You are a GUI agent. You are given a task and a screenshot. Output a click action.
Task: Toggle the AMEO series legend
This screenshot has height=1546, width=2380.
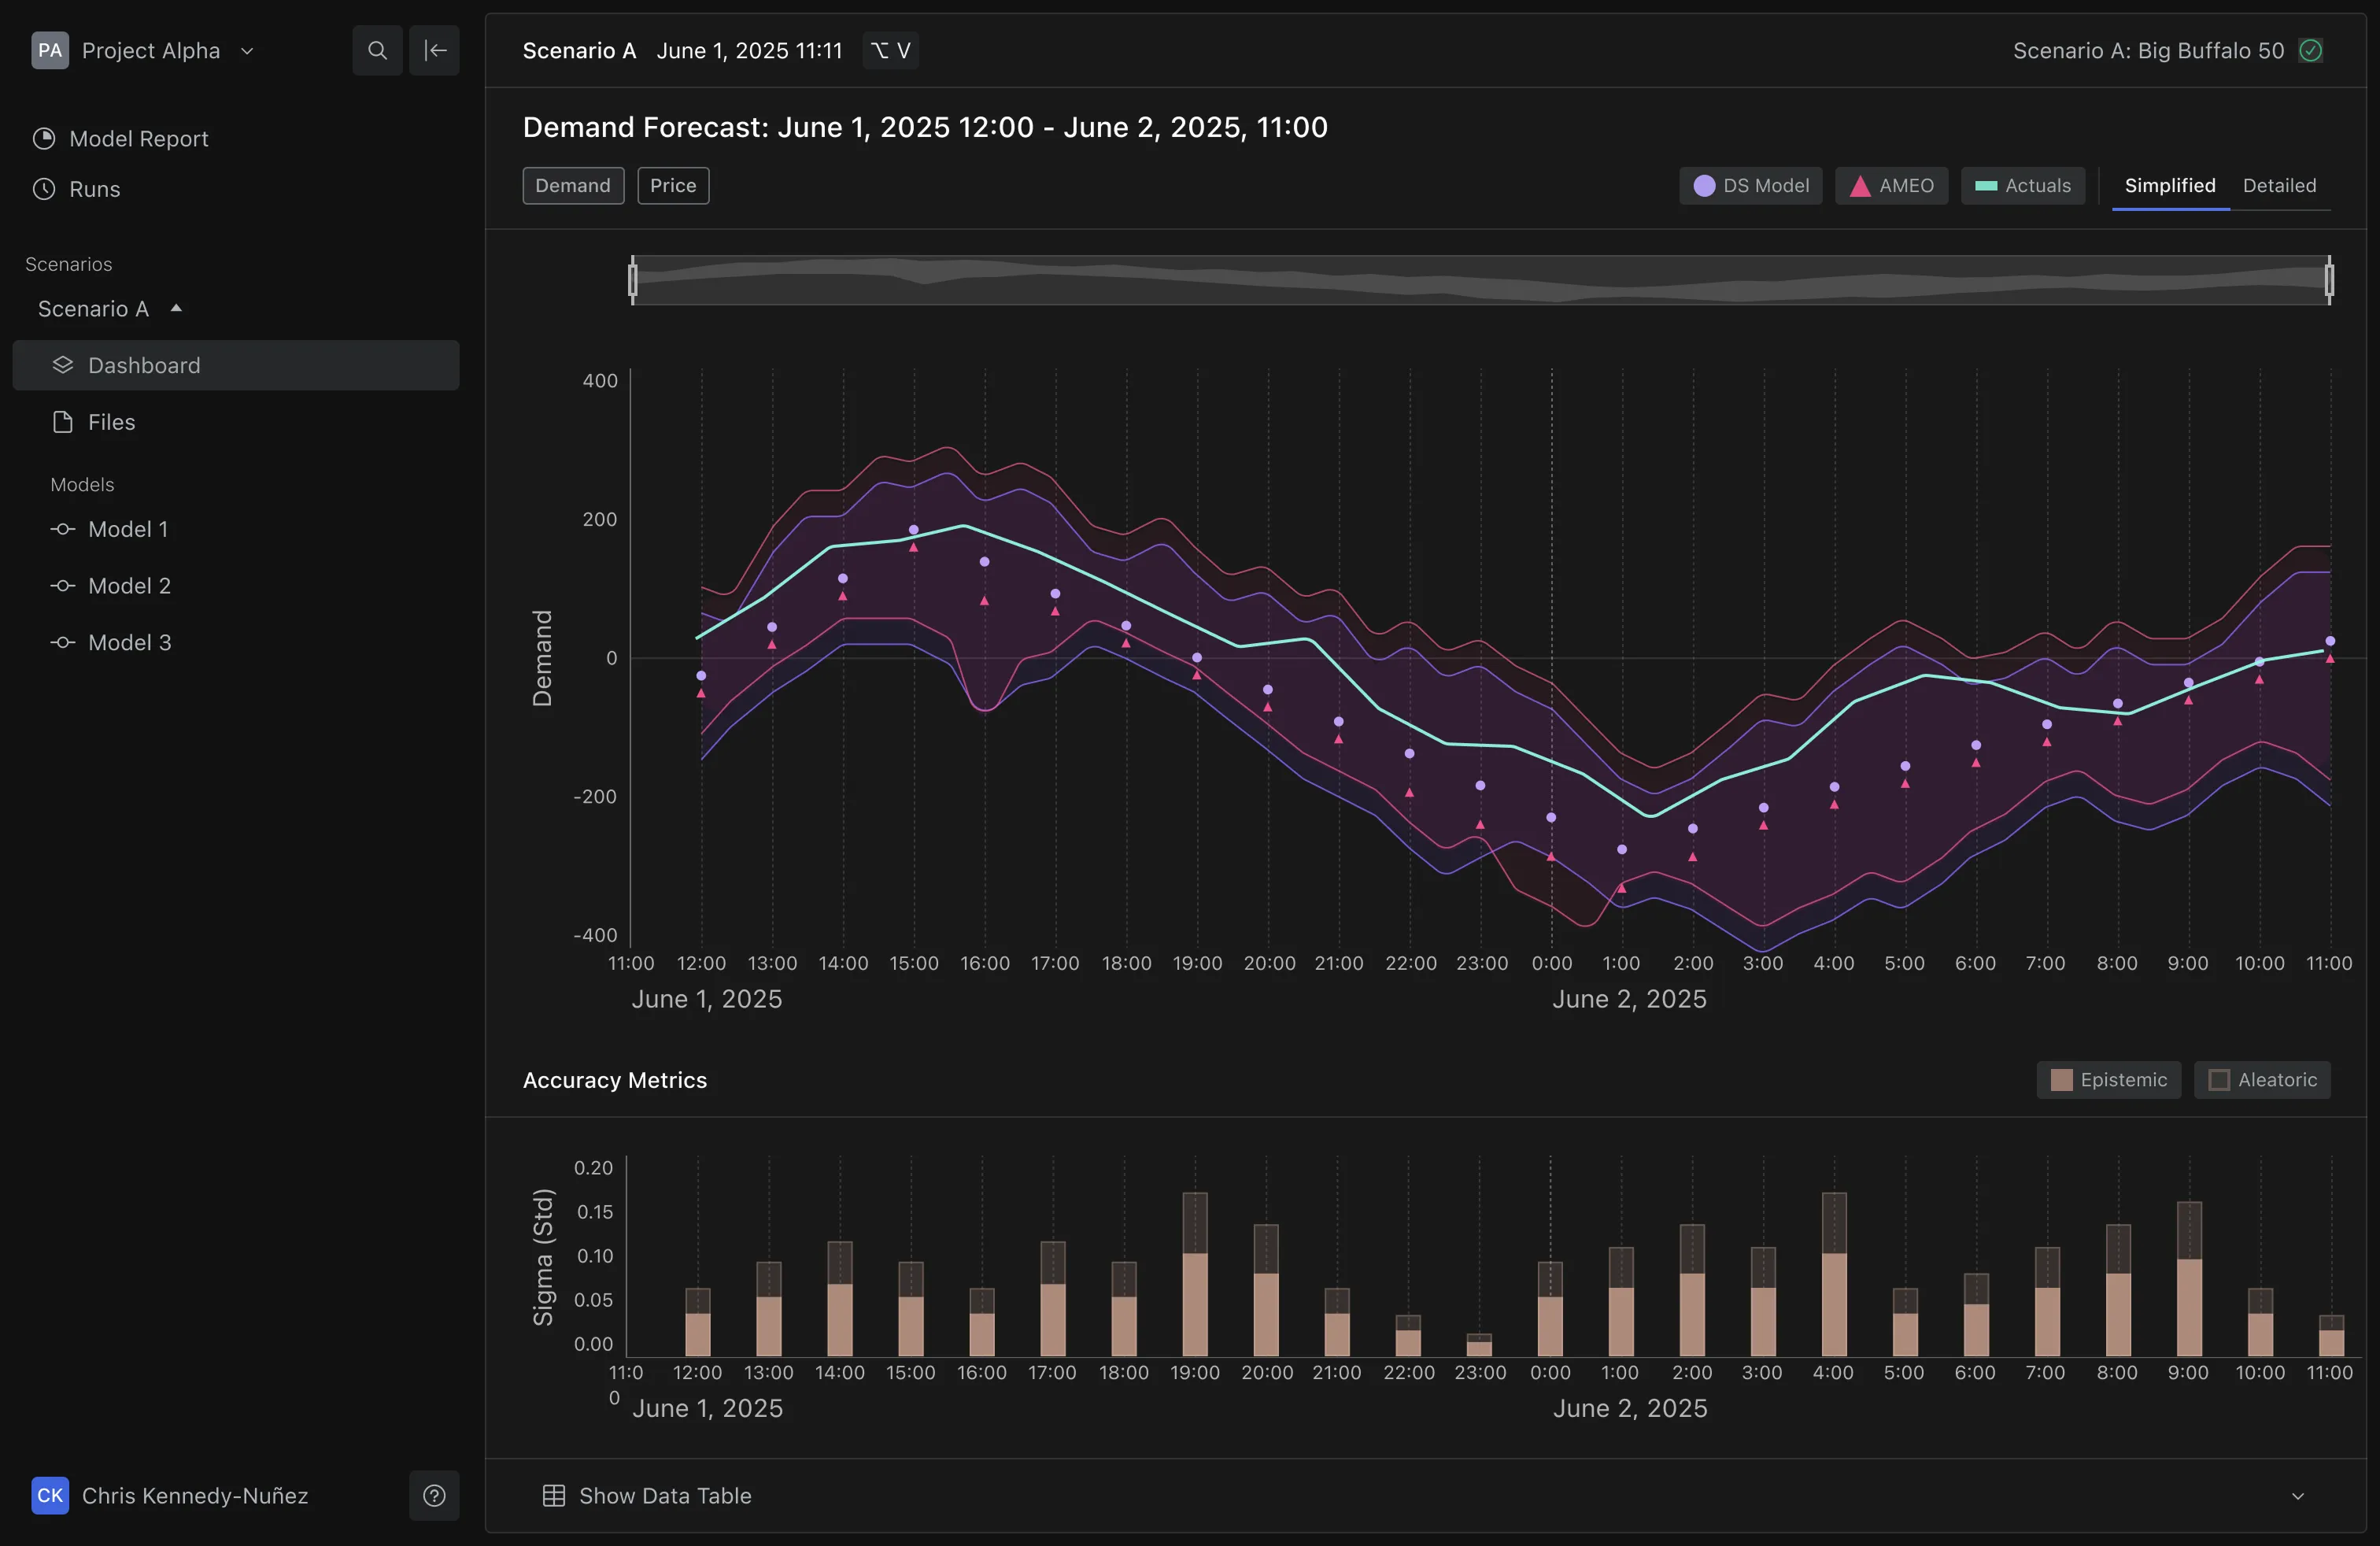(1891, 186)
